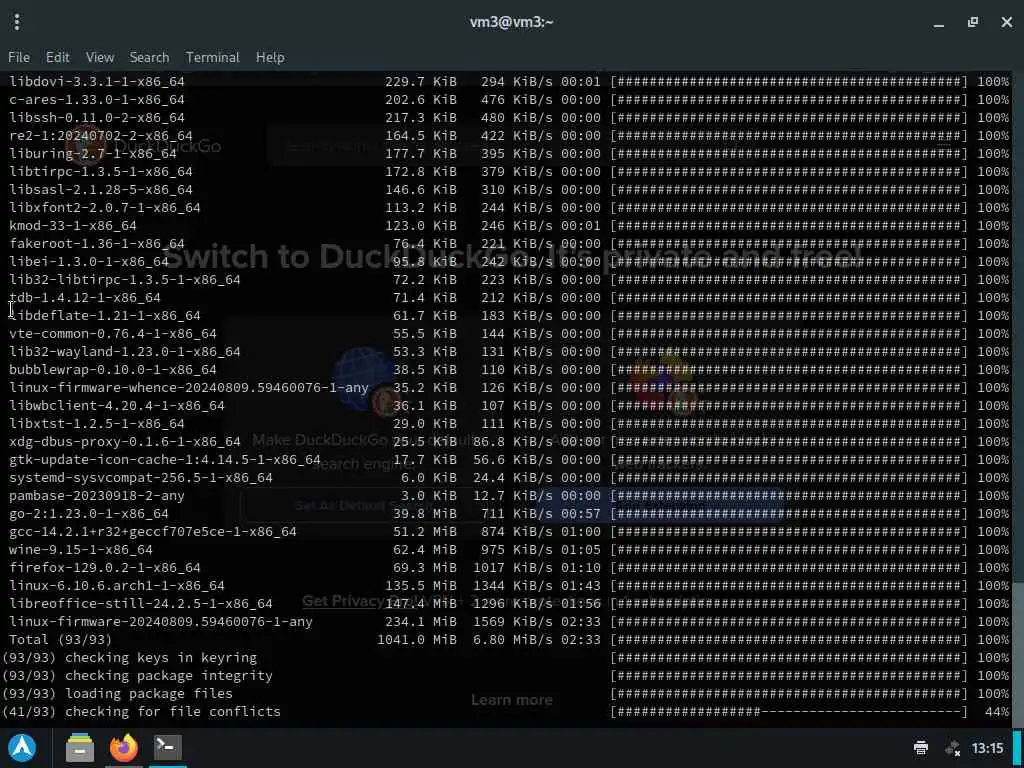Click the text libxtst-1.2.5-1-x86_64
The image size is (1024, 768).
pos(97,423)
